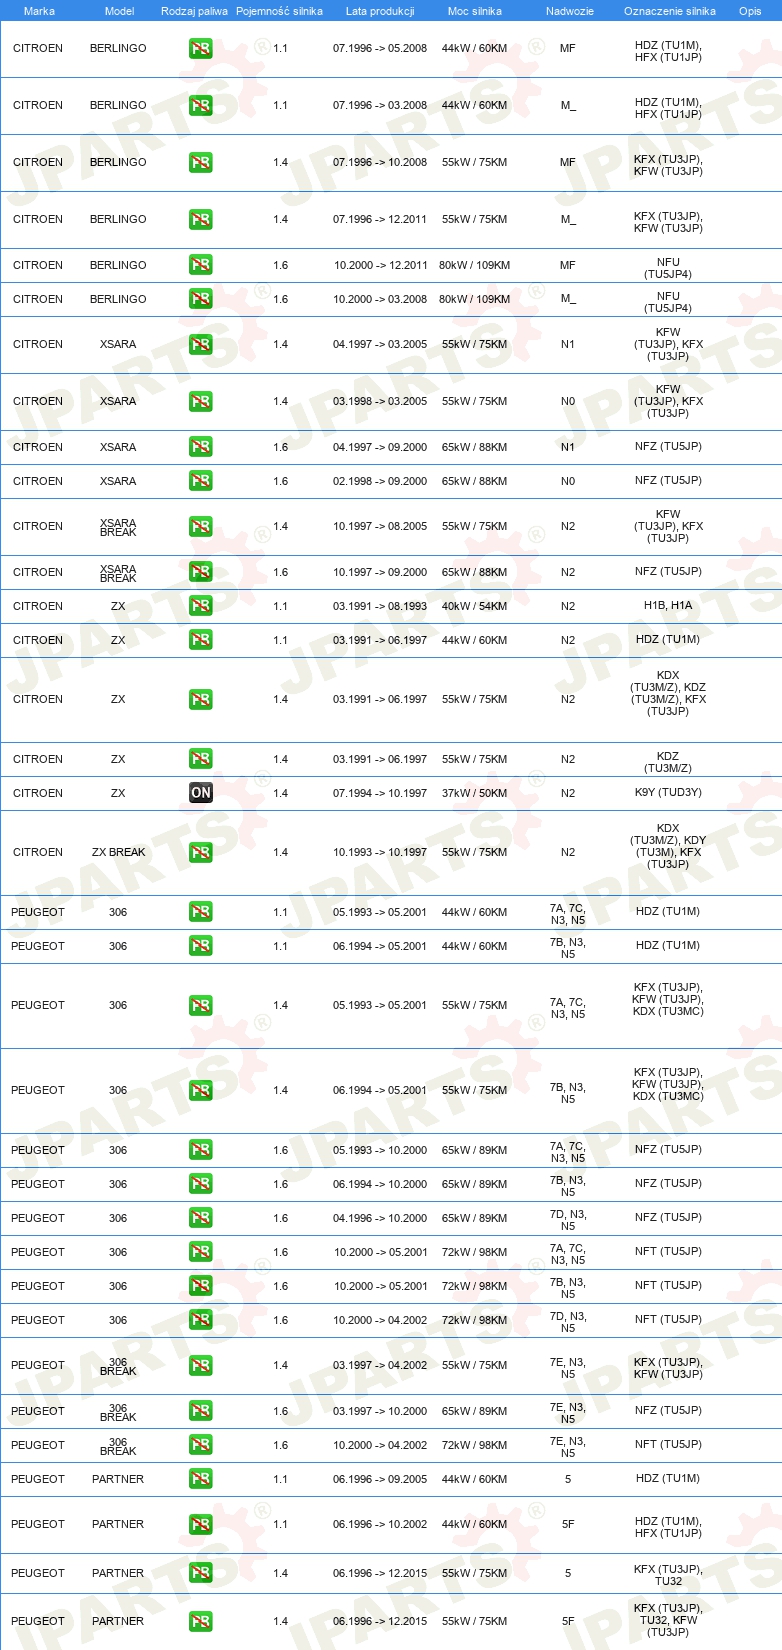Select date range 10.1997 -> 08.2005
Image resolution: width=782 pixels, height=1650 pixels.
coord(380,526)
